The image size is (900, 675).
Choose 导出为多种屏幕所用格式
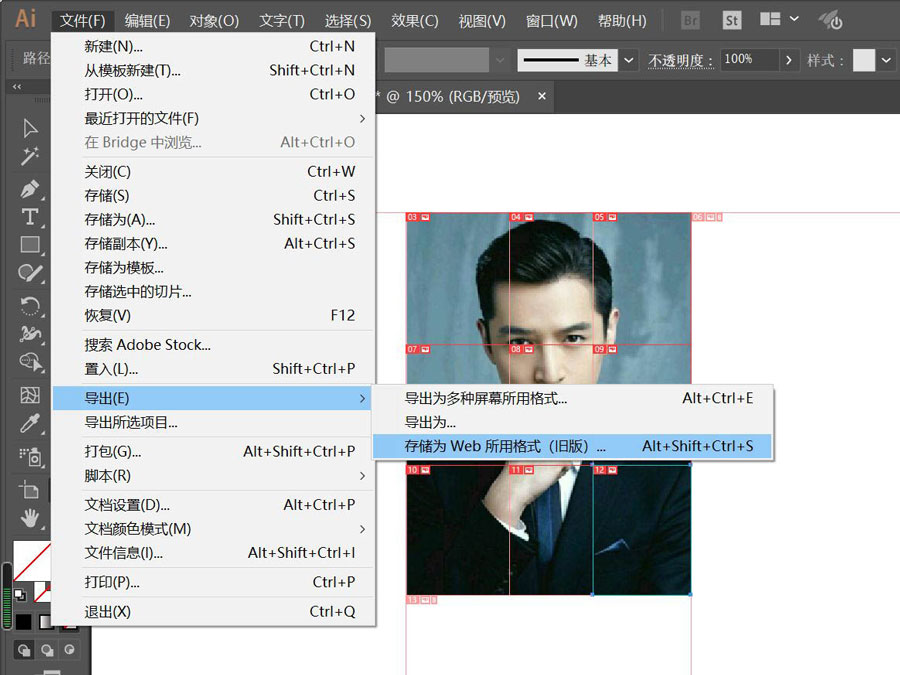572,398
